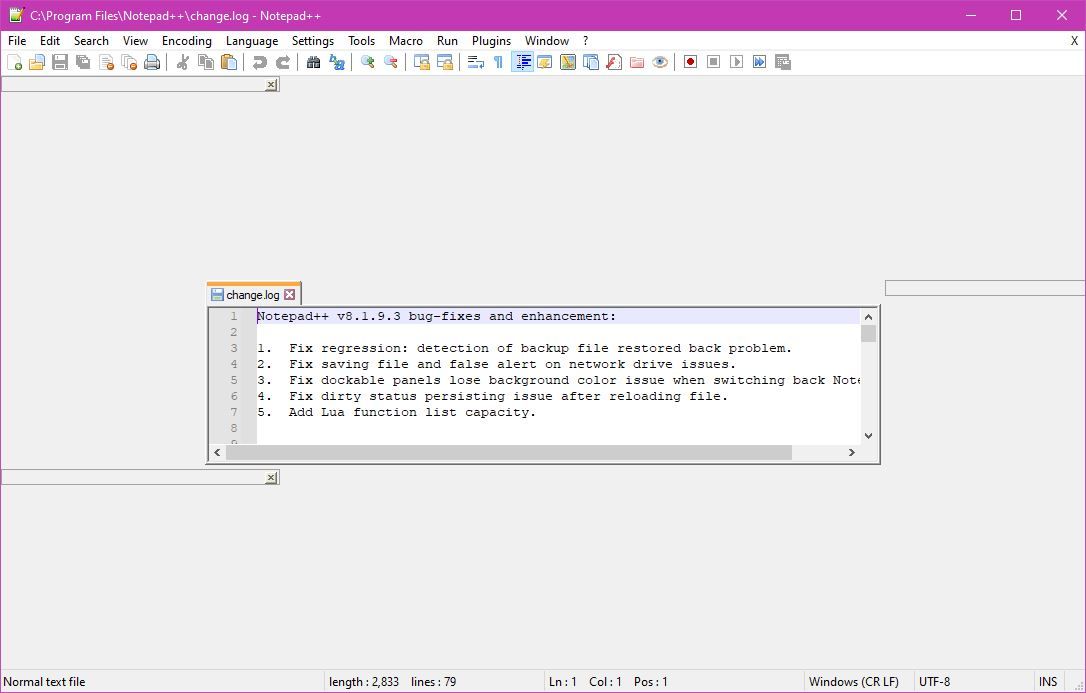The width and height of the screenshot is (1086, 693).
Task: Close the upper docked panel
Action: pos(272,84)
